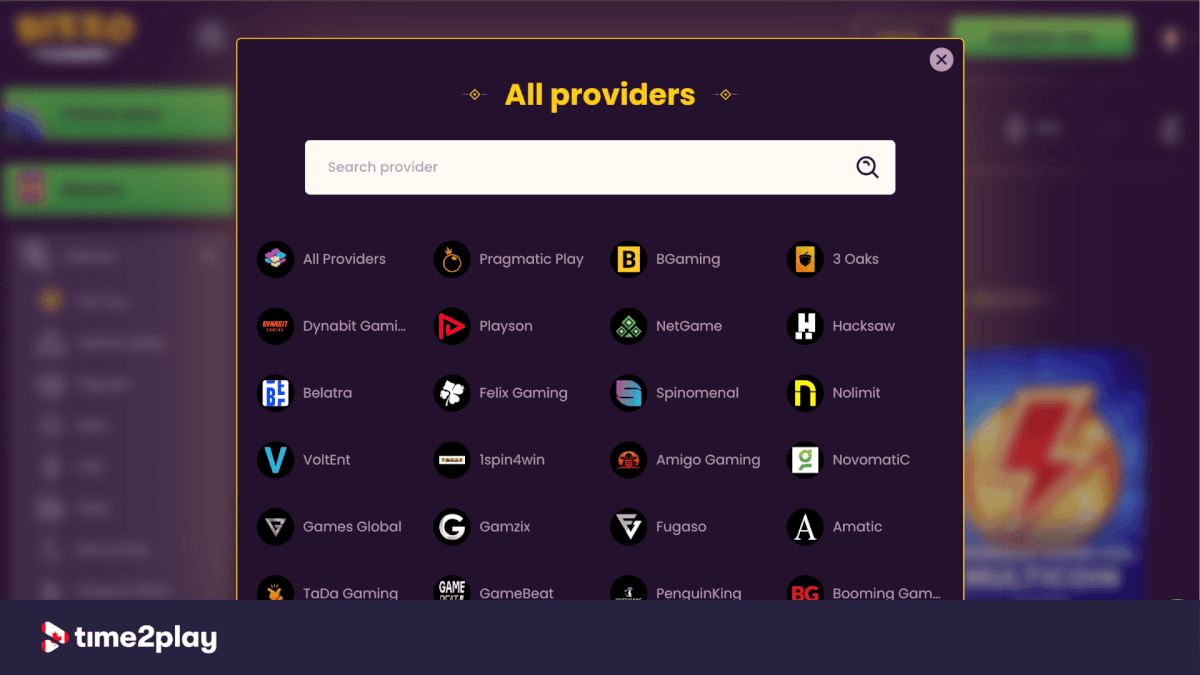This screenshot has height=675, width=1200.
Task: Select the Fugaso logo icon
Action: [x=628, y=527]
